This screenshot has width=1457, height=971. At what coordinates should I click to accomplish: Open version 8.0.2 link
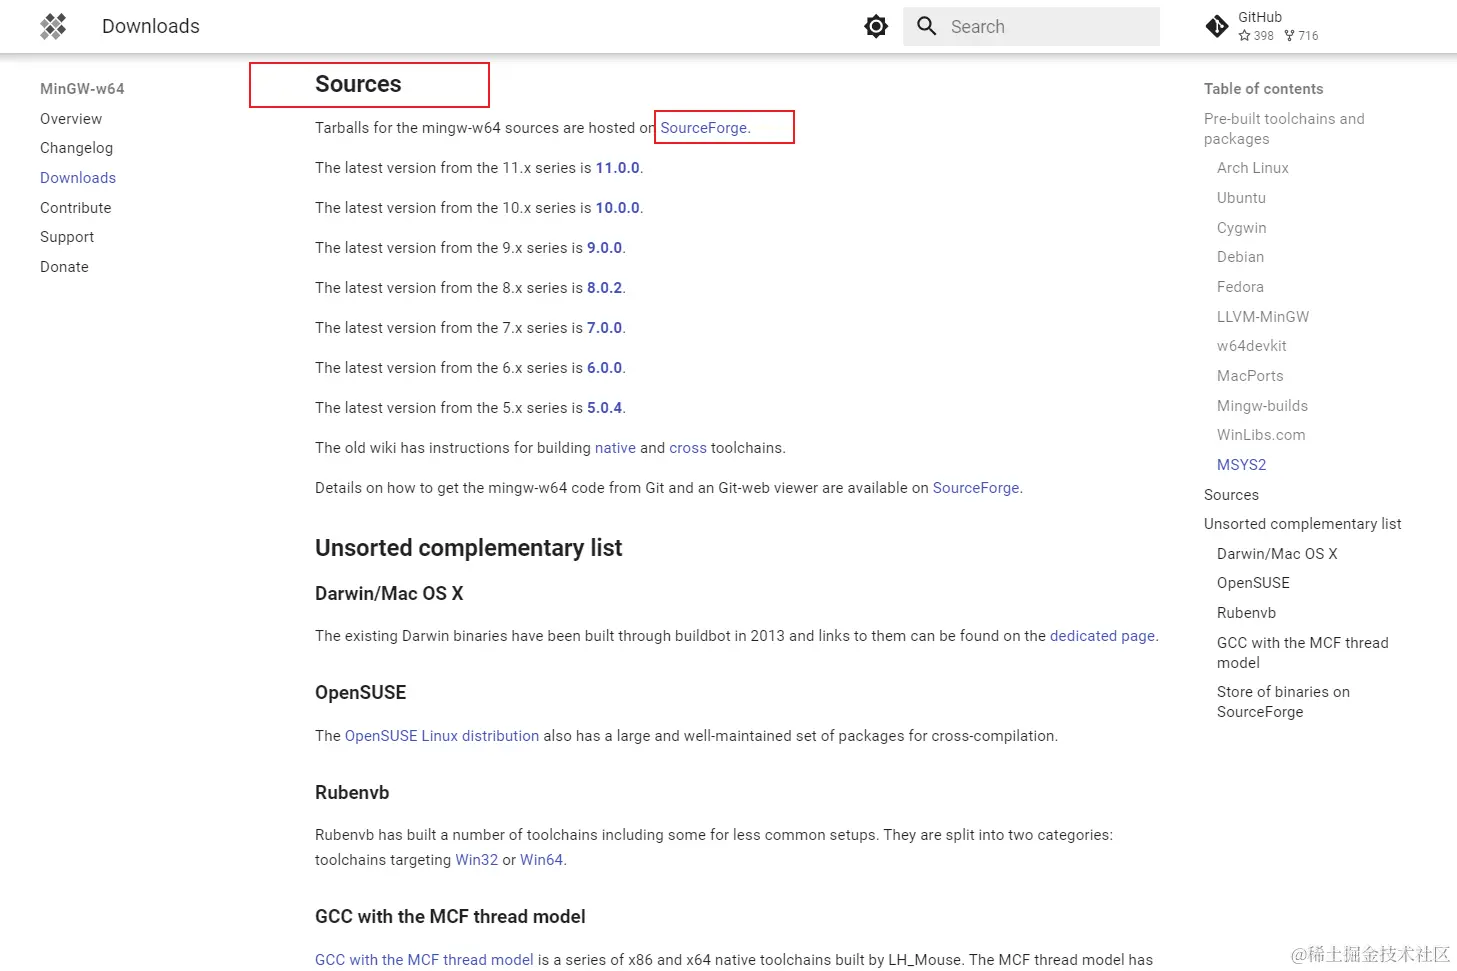pos(604,288)
